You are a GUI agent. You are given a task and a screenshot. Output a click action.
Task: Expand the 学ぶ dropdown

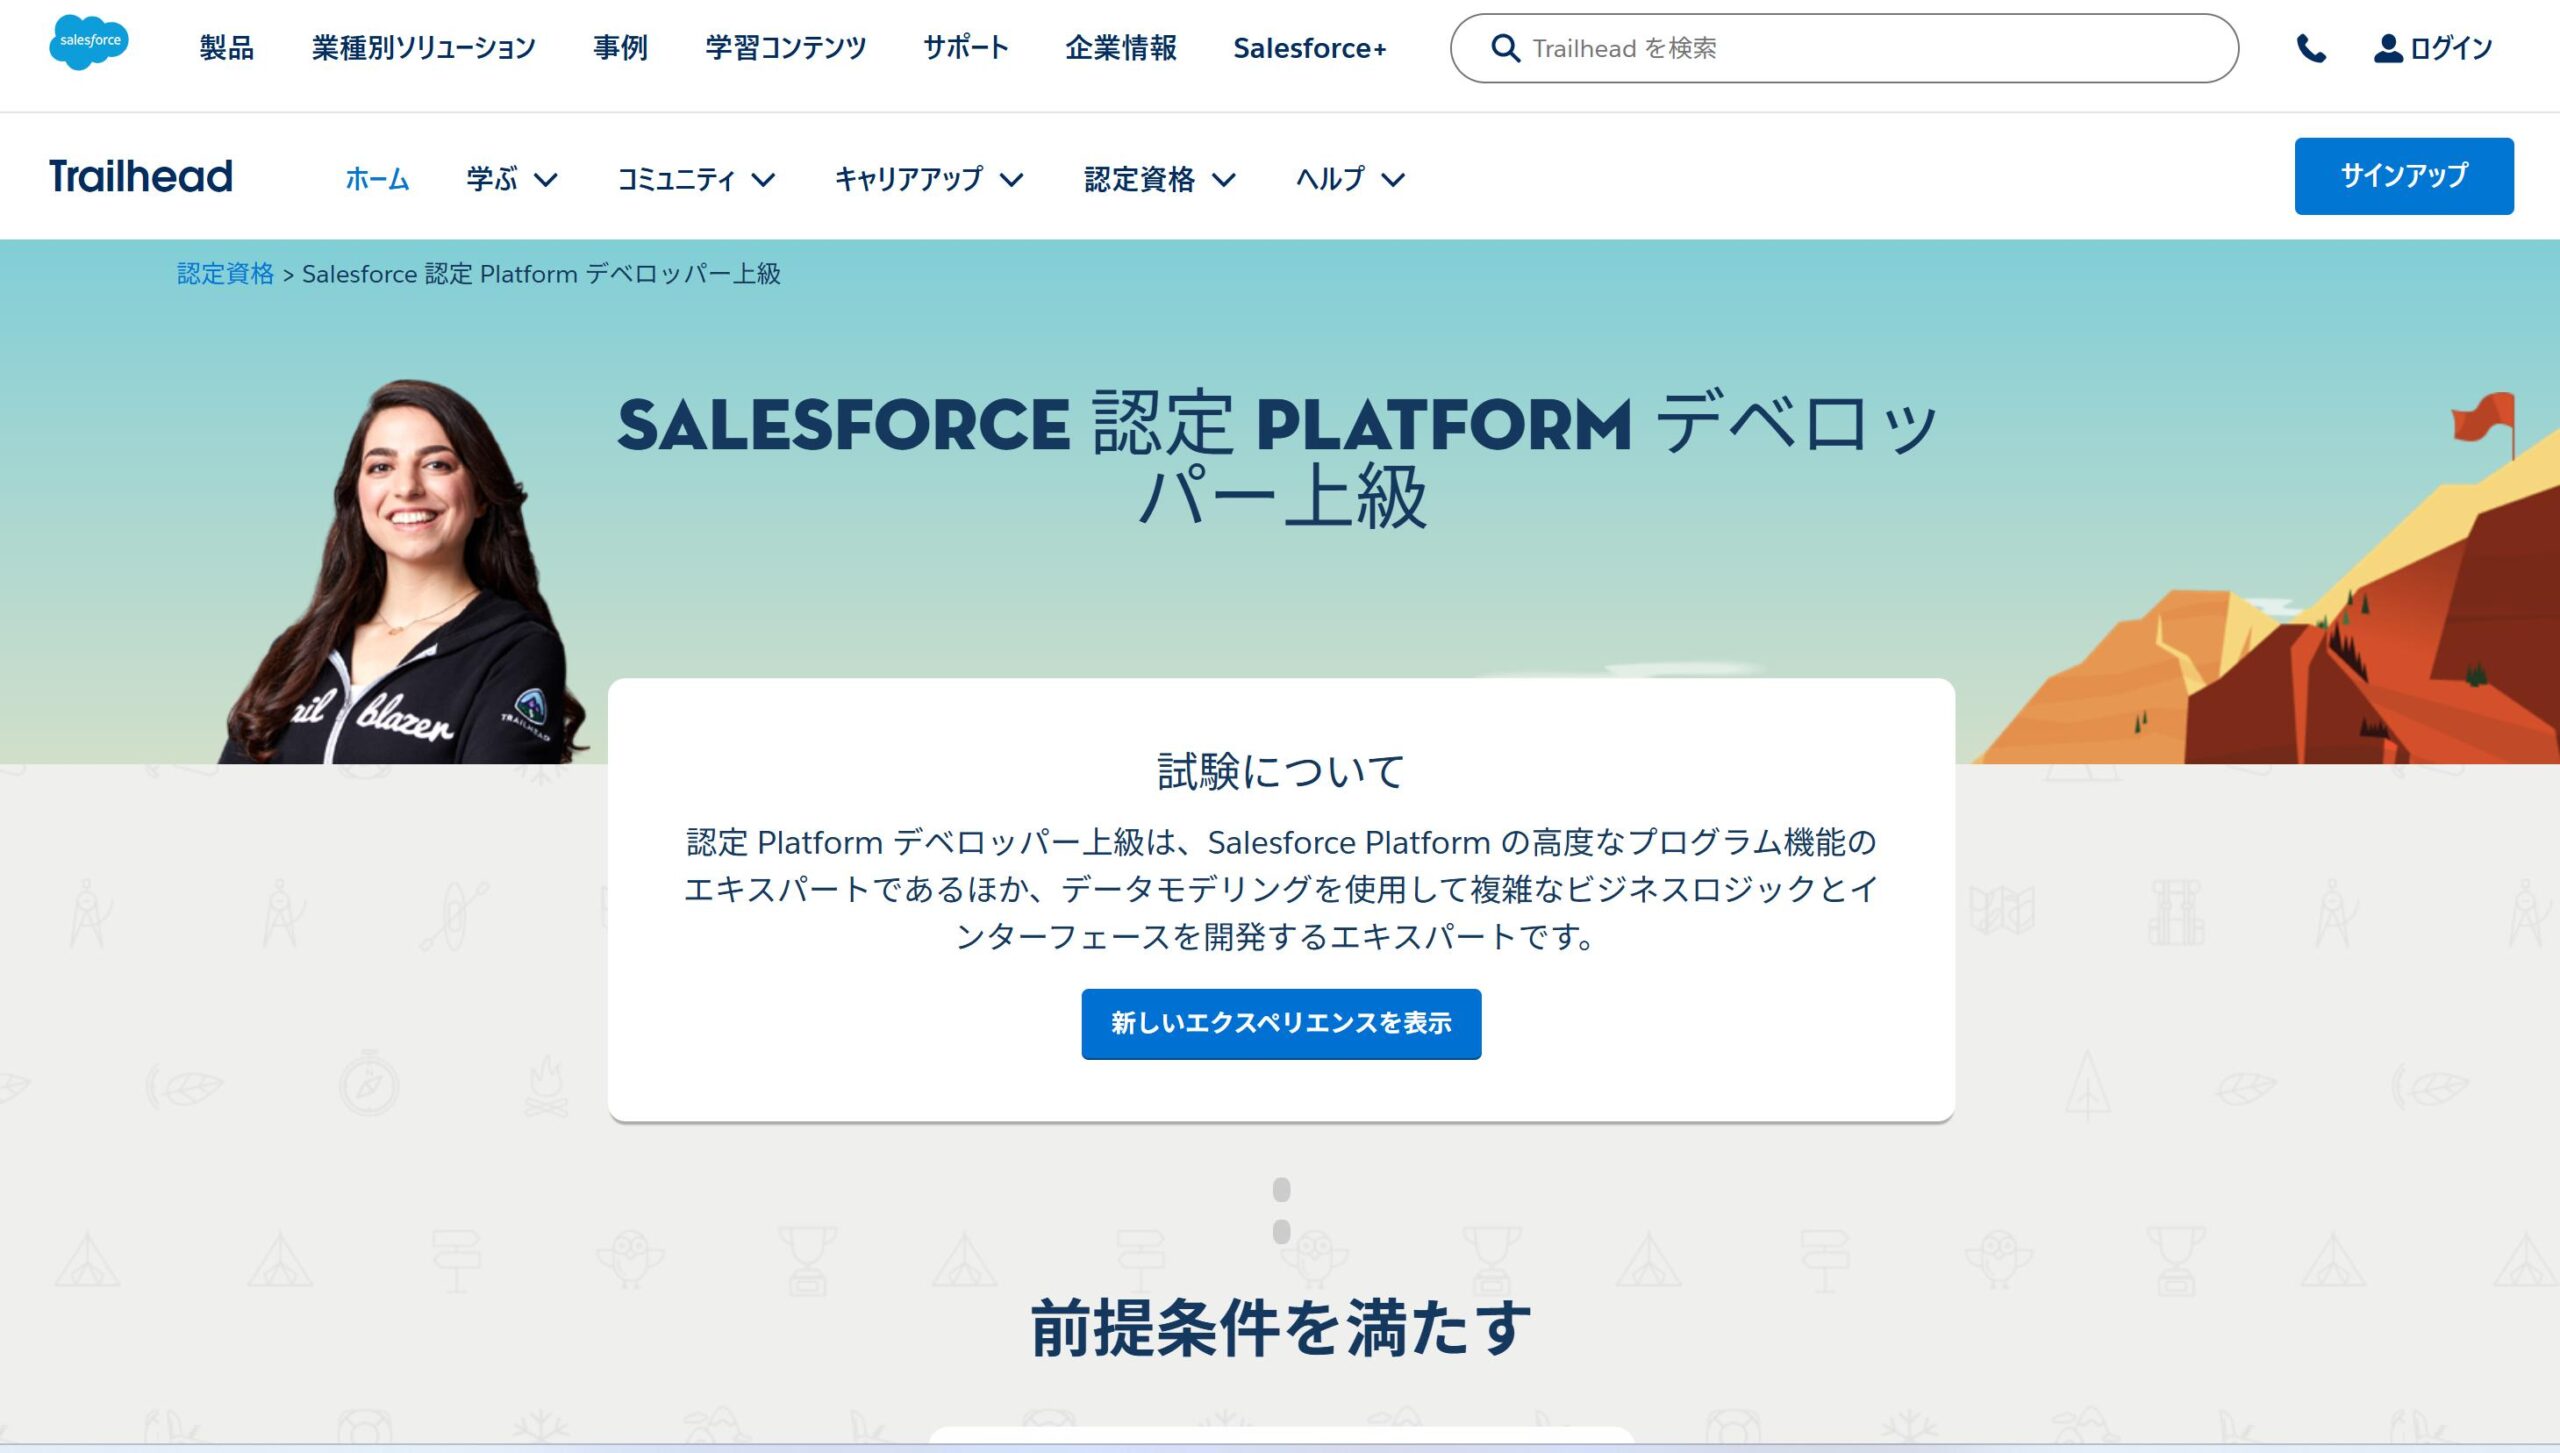point(512,179)
